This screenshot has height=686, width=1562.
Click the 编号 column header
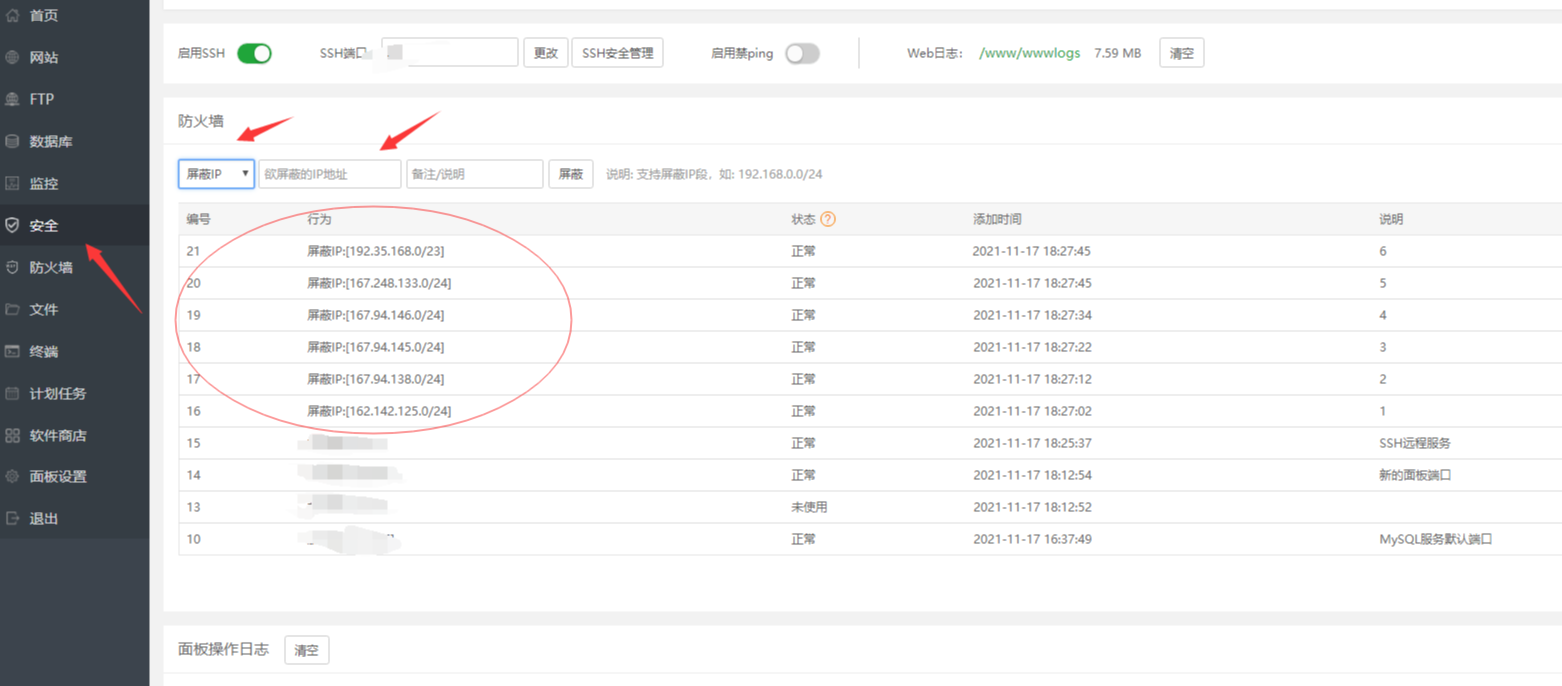pos(198,219)
